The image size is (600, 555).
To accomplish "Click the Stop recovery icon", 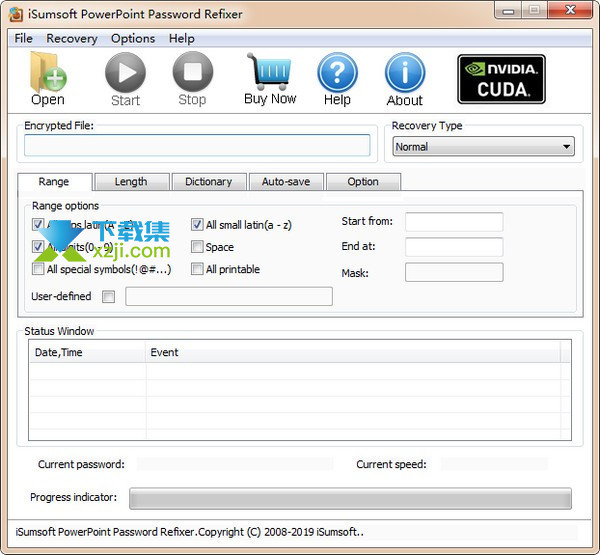I will click(193, 72).
